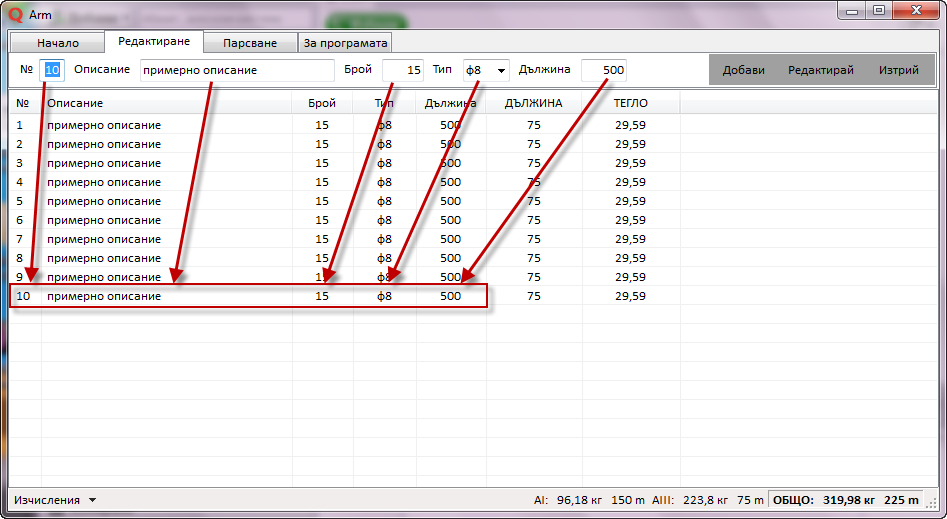Open the Изчисления dropdown menu
The height and width of the screenshot is (519, 947).
coord(55,499)
